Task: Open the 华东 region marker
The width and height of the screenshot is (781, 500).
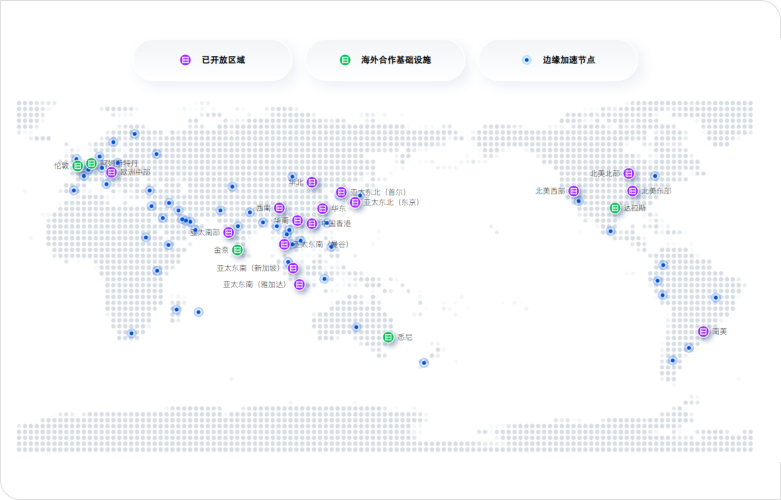Action: tap(322, 208)
